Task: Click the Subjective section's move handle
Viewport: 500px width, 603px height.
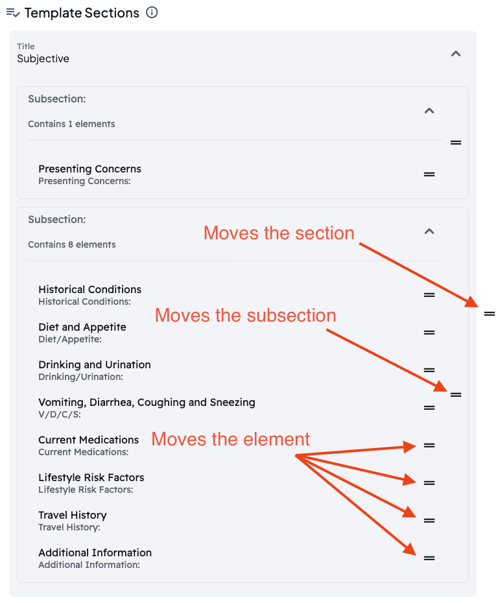Action: (x=489, y=314)
